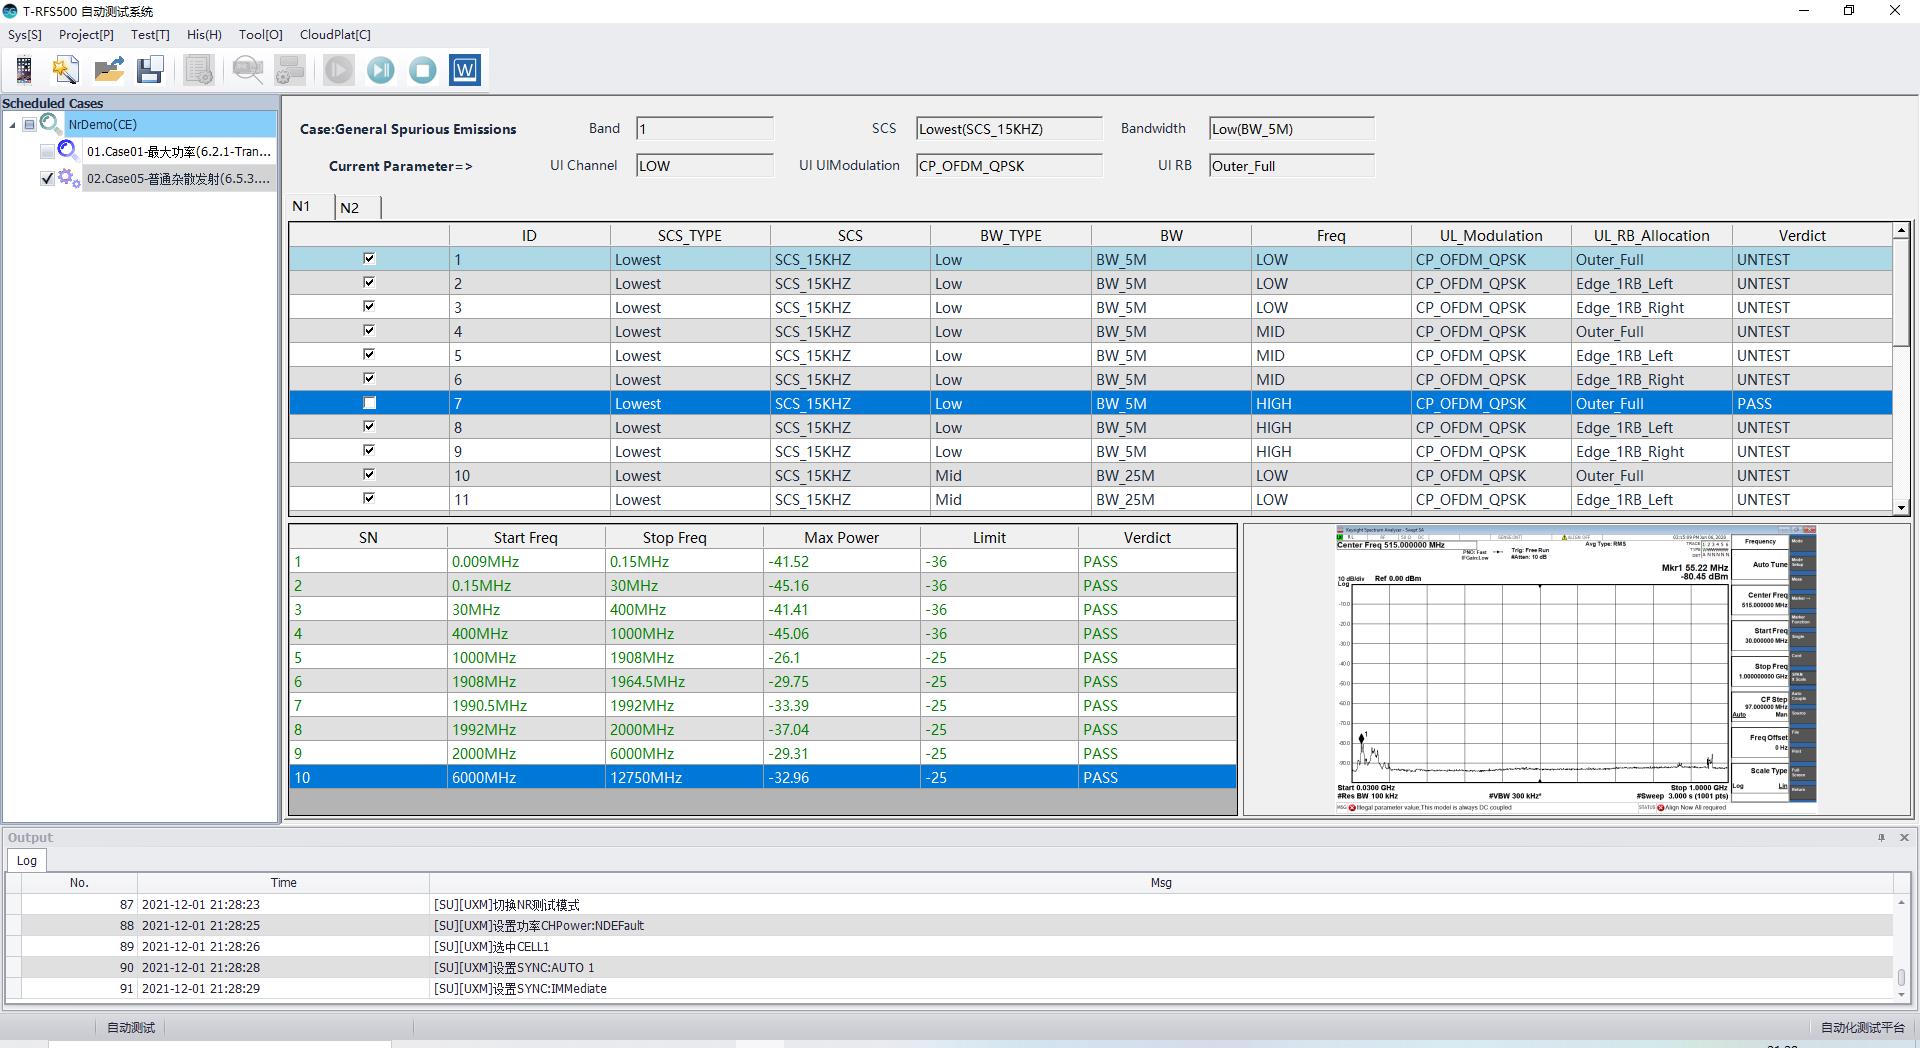Click the step/pause playback toolbar icon
Screen dimensions: 1920x1048
(x=380, y=70)
